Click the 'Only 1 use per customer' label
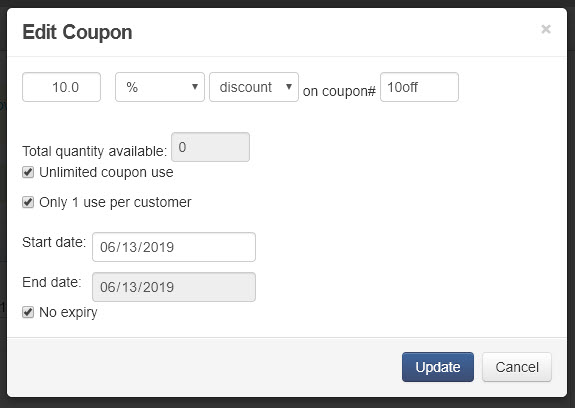The height and width of the screenshot is (408, 575). point(115,202)
